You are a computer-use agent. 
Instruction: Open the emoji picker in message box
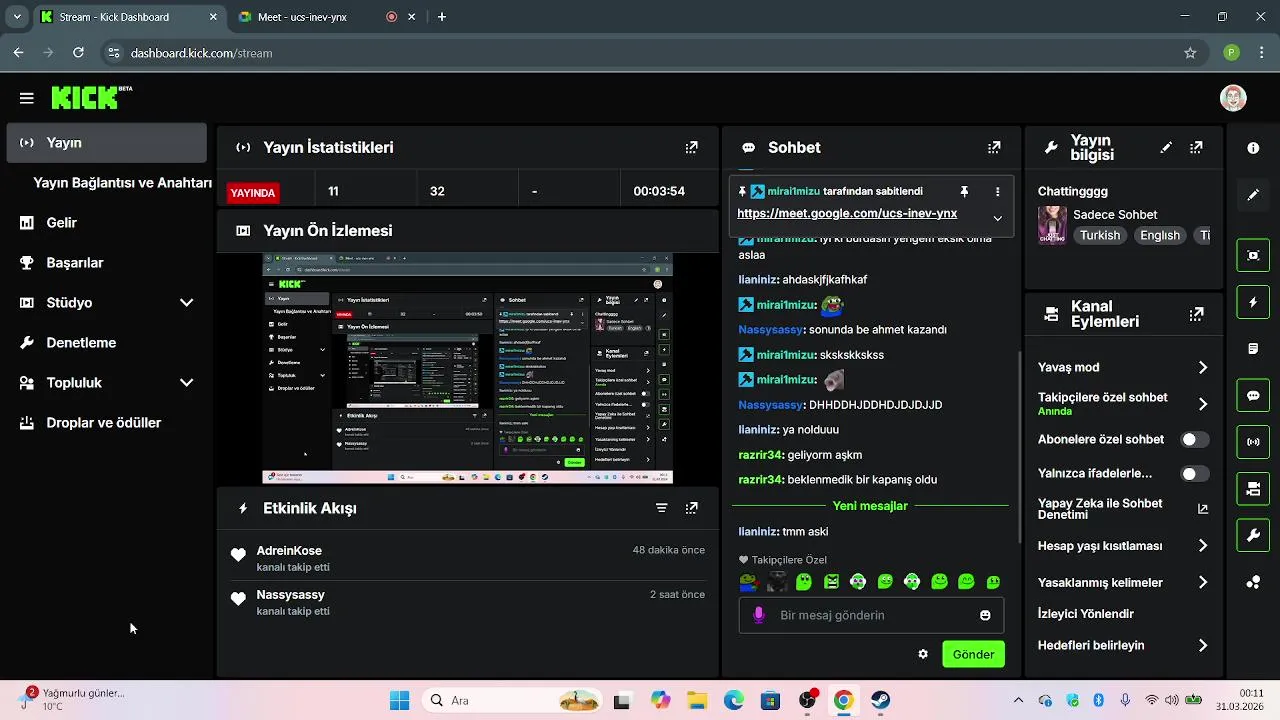click(985, 615)
